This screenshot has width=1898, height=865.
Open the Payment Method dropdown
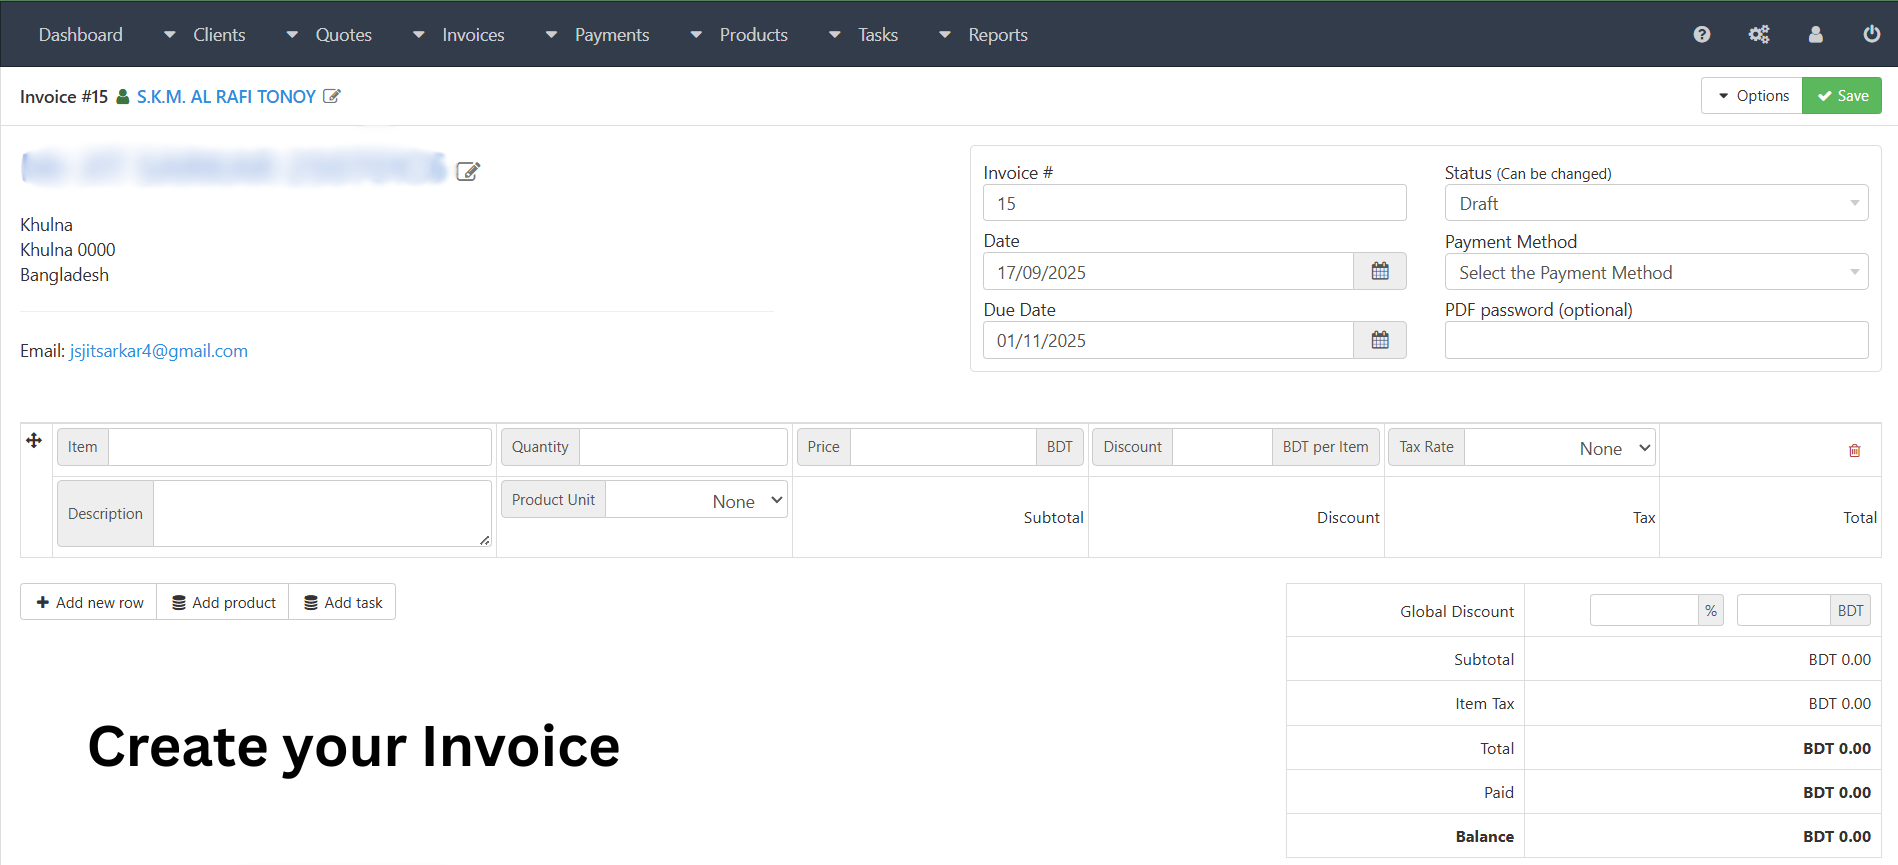[x=1655, y=273]
